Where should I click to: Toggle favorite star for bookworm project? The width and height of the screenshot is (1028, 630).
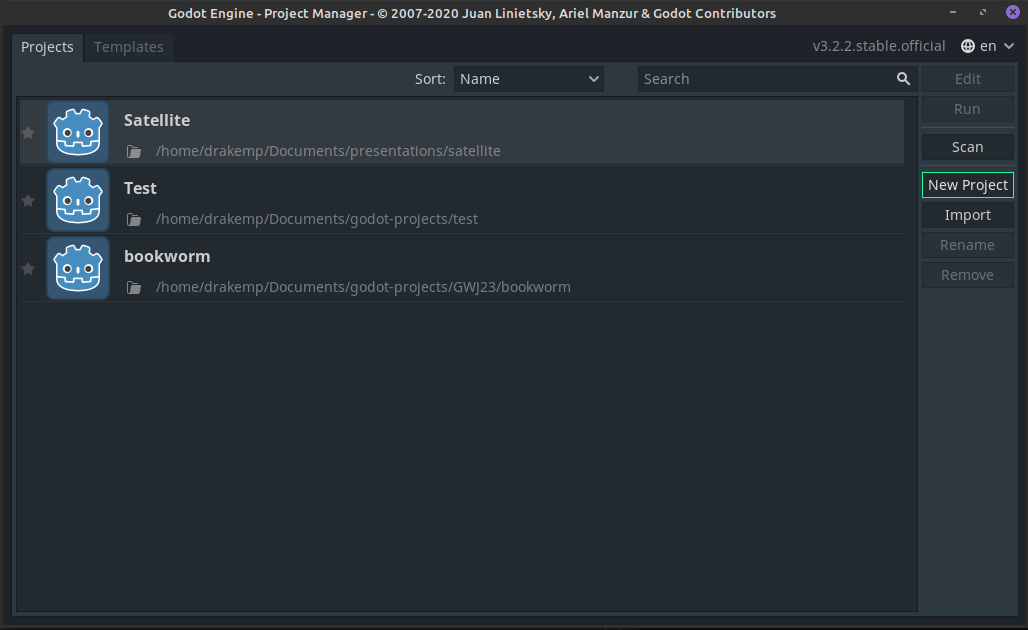tap(28, 269)
